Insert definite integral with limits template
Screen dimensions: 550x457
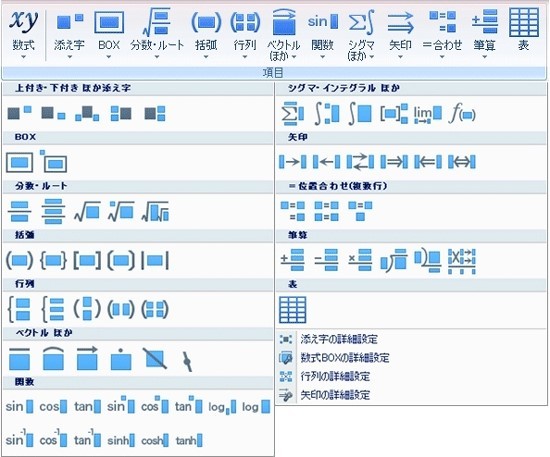click(327, 113)
